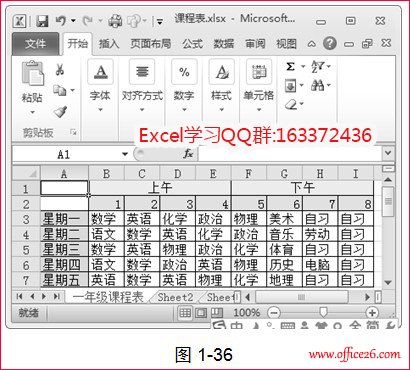
Task: Open the 文件 tab
Action: [x=35, y=44]
